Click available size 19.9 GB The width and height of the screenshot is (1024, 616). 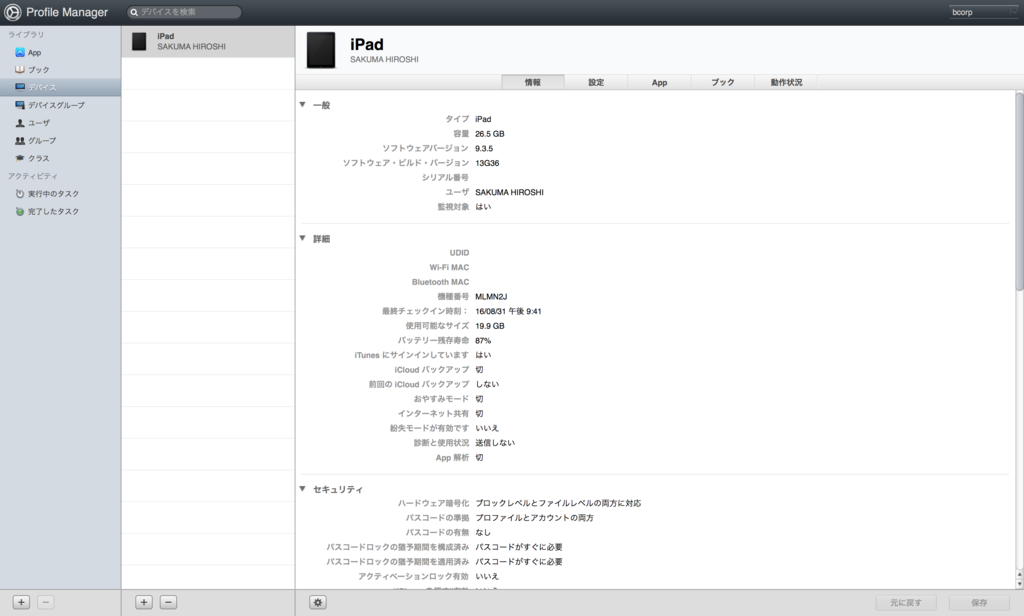pos(490,326)
